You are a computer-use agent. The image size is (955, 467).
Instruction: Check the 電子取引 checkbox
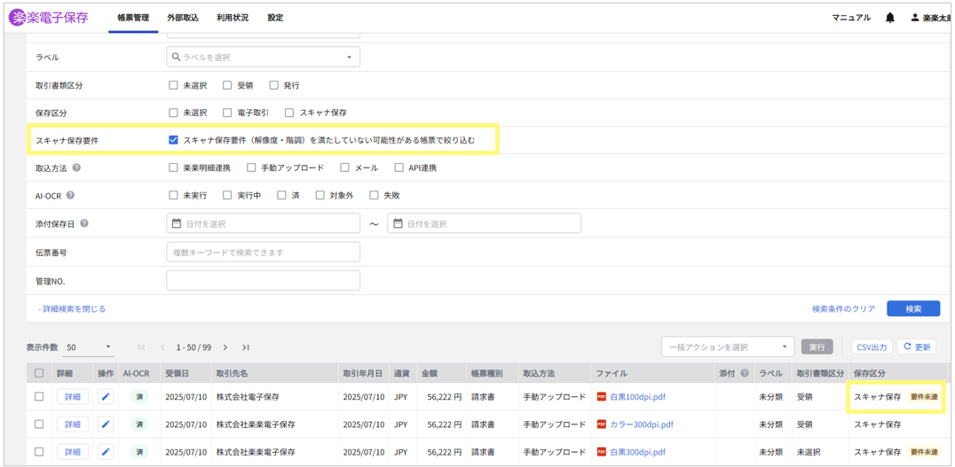227,113
